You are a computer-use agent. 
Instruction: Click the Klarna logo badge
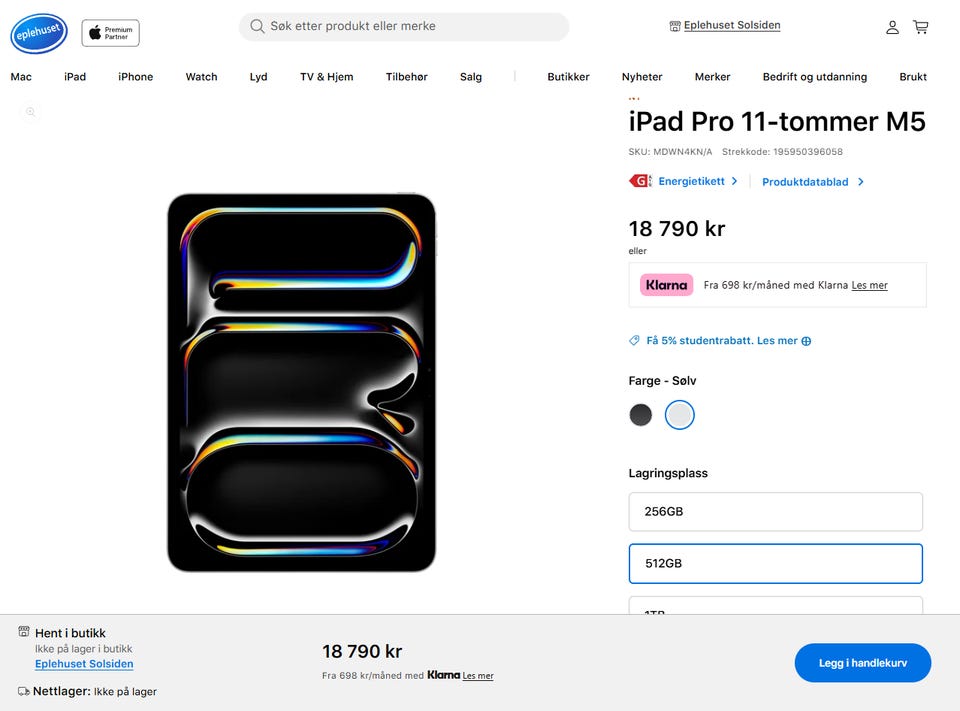point(666,285)
